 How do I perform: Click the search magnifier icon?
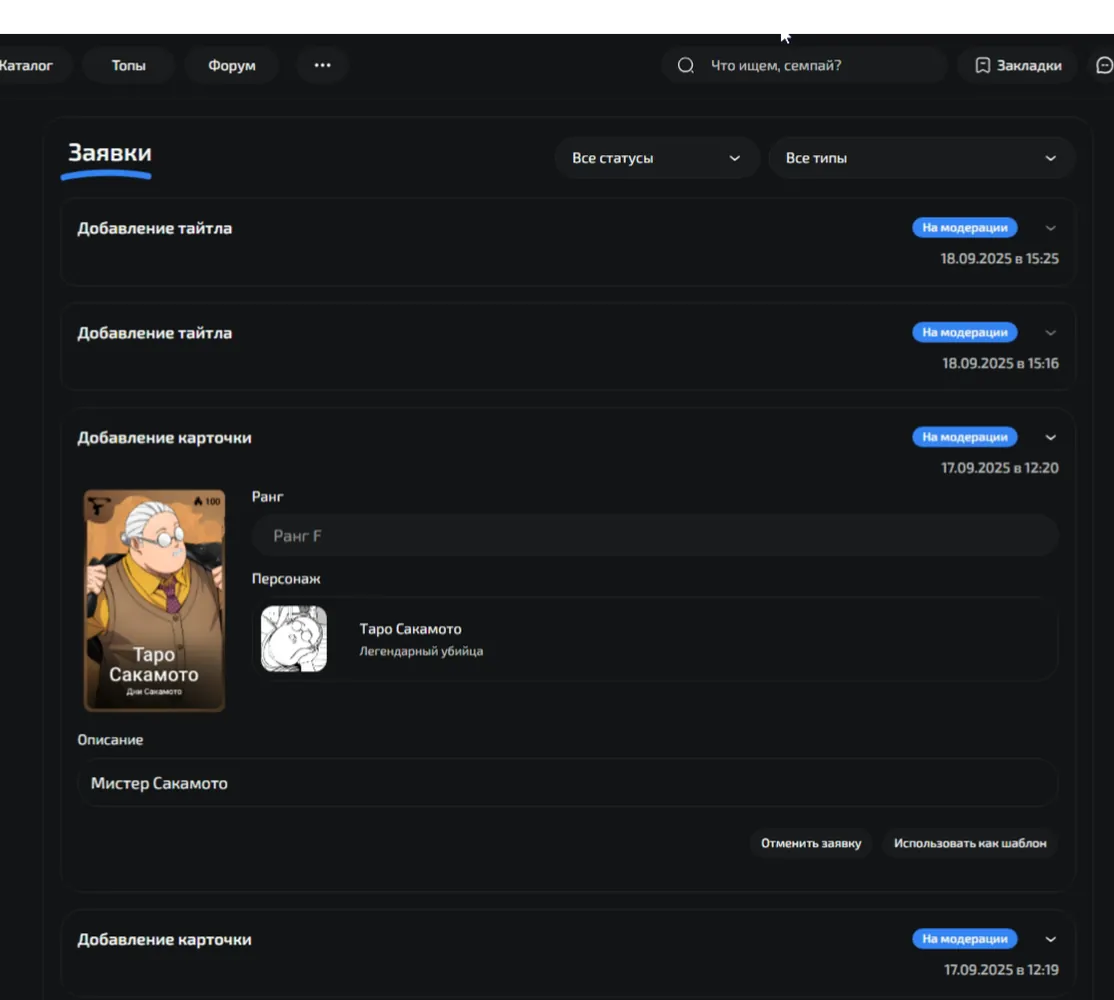[x=686, y=65]
